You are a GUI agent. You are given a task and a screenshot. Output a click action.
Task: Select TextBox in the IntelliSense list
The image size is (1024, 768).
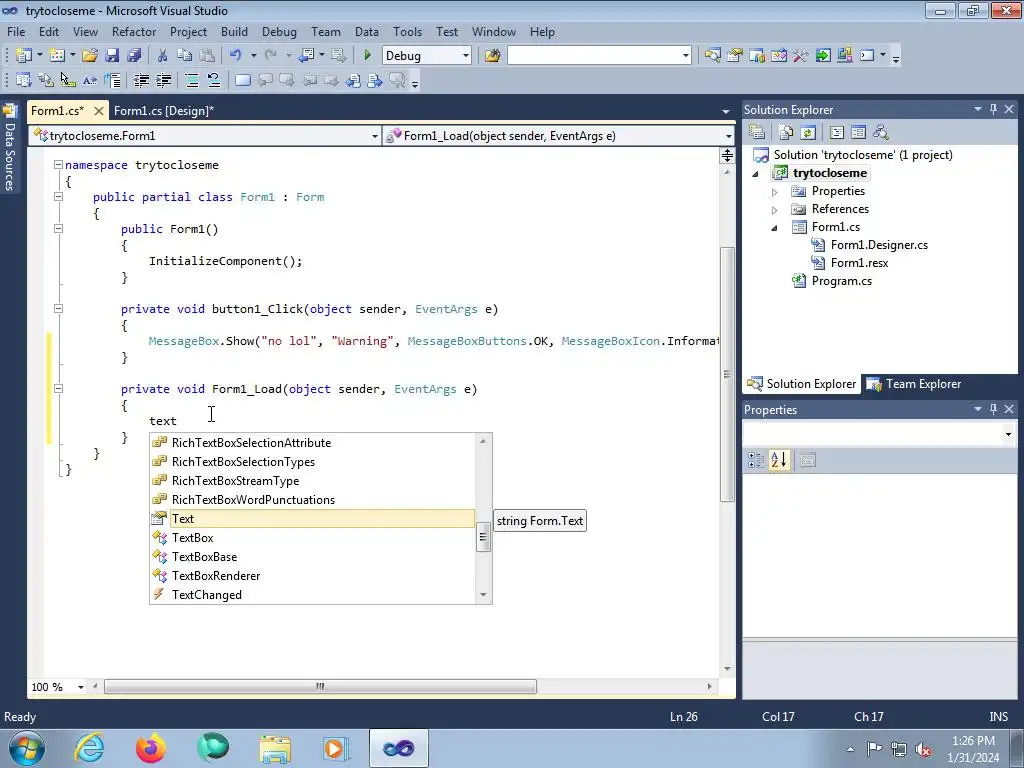point(313,537)
